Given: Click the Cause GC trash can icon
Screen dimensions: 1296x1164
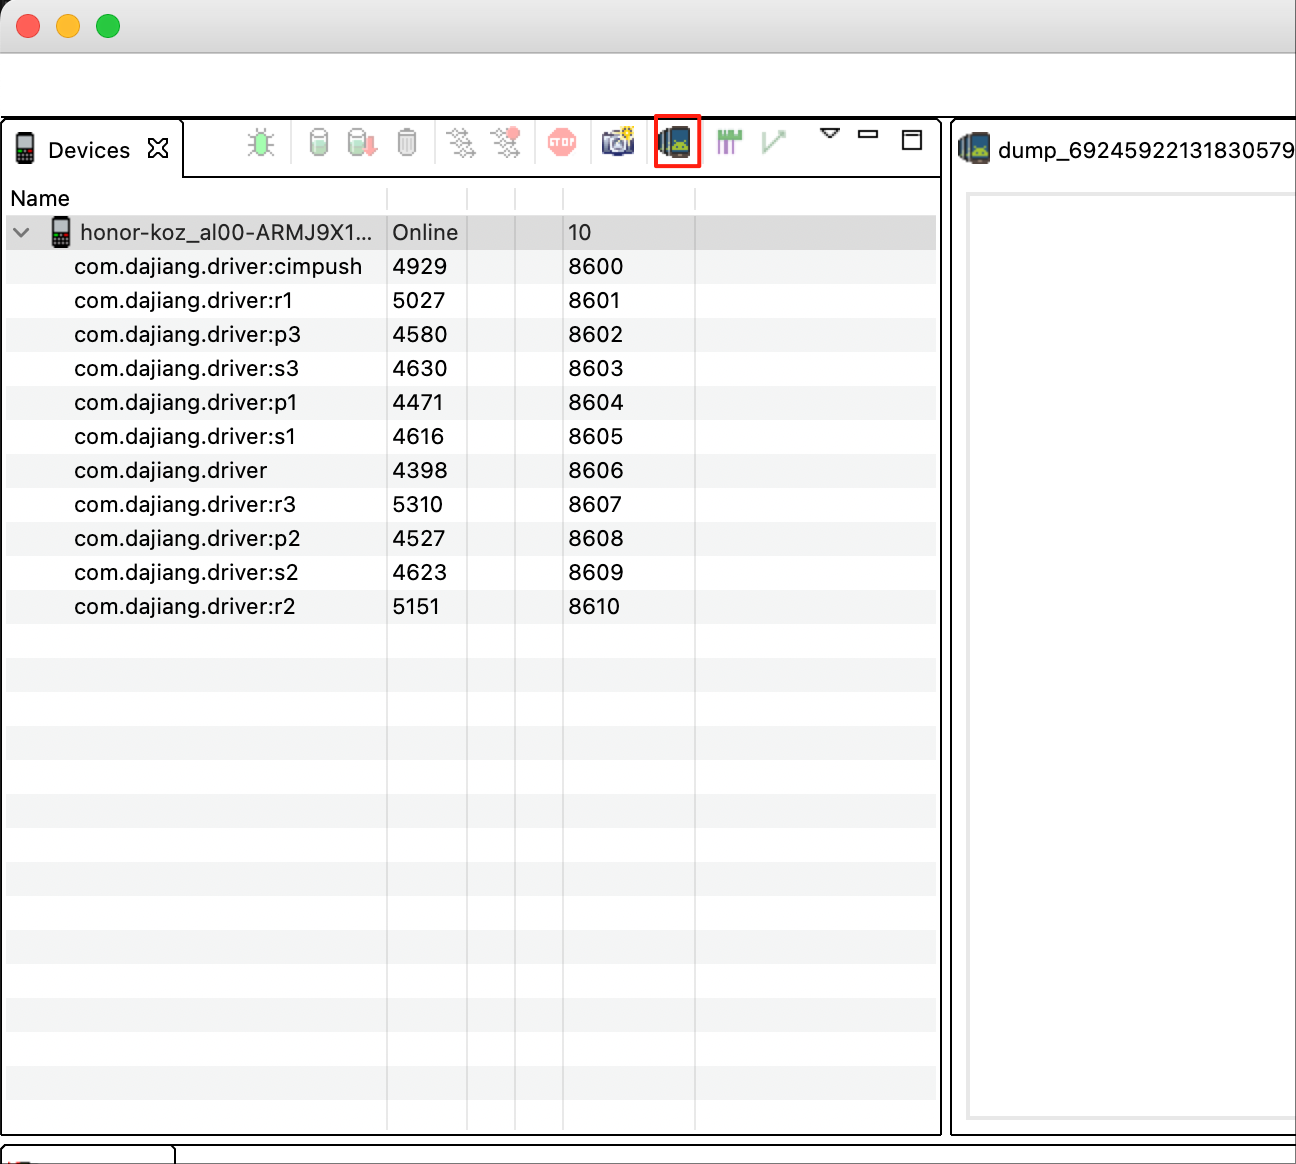Looking at the screenshot, I should click(407, 143).
